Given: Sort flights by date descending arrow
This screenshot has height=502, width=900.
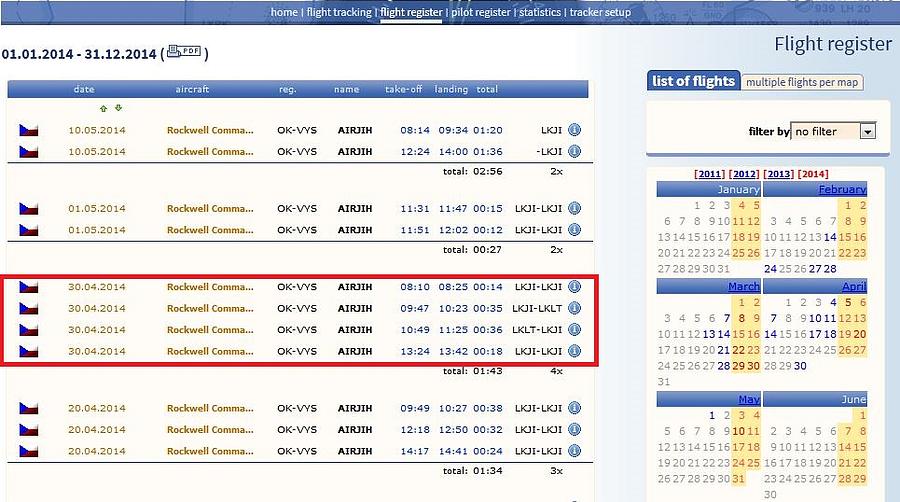Looking at the screenshot, I should [x=118, y=108].
